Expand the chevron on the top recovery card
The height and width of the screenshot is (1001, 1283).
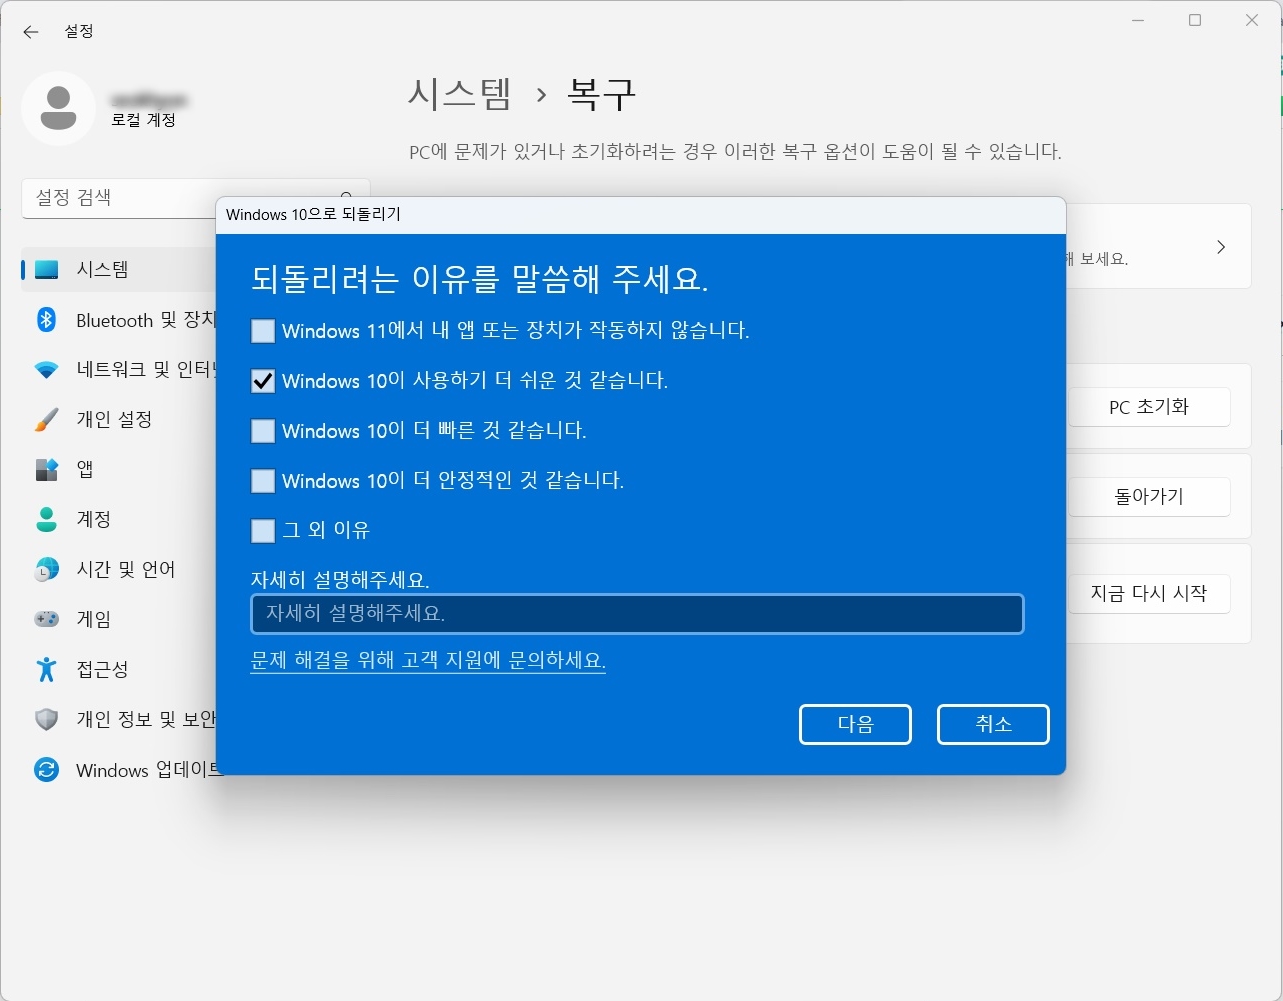(x=1221, y=247)
